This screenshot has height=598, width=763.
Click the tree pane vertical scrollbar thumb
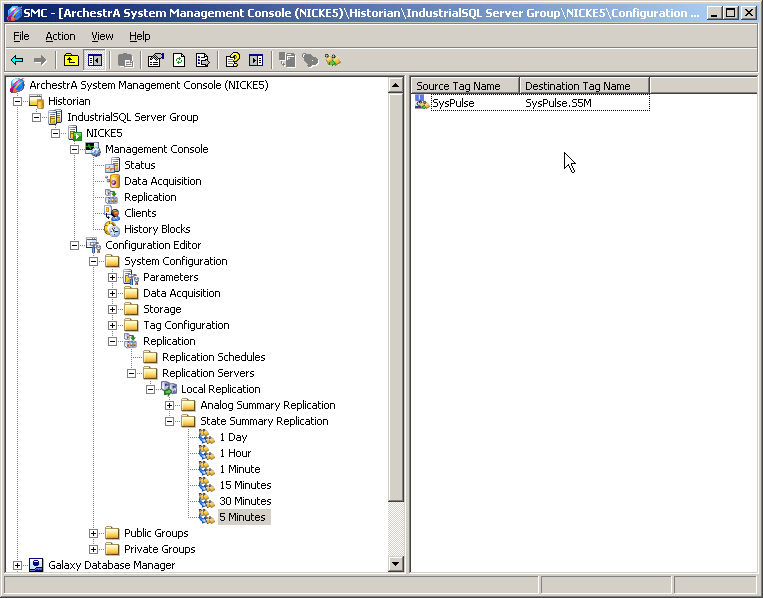click(396, 297)
